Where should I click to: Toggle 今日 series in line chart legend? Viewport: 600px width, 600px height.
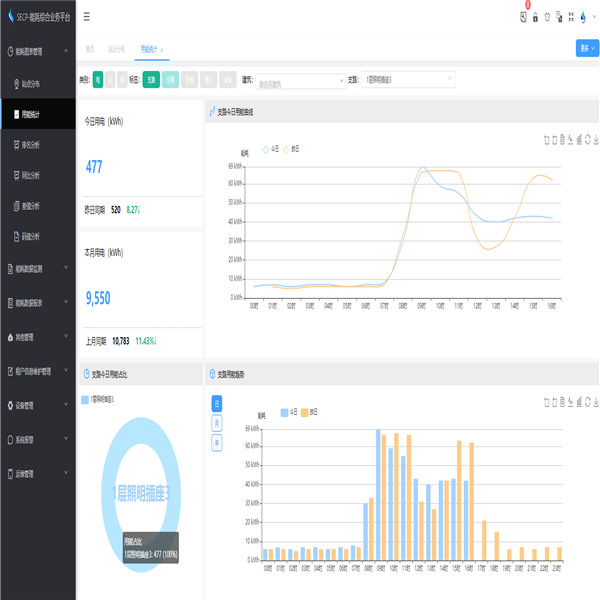click(270, 149)
